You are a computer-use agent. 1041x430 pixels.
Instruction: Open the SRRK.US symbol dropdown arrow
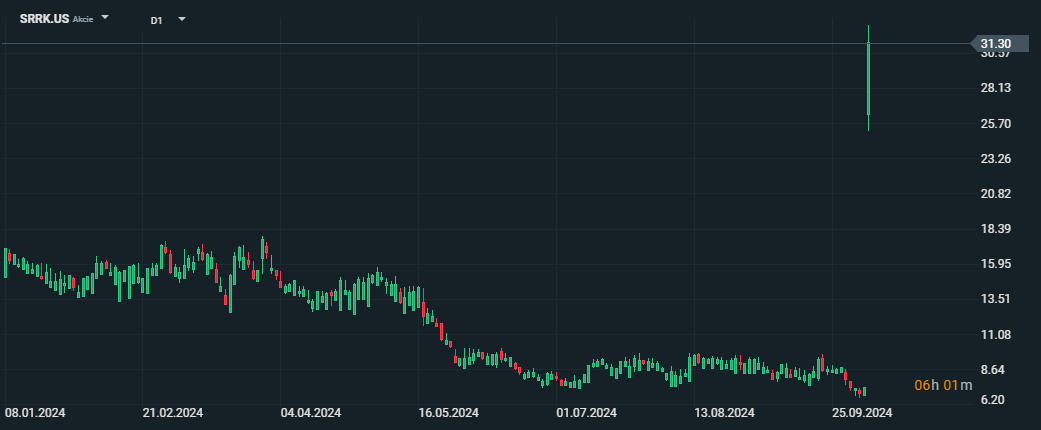(x=105, y=18)
